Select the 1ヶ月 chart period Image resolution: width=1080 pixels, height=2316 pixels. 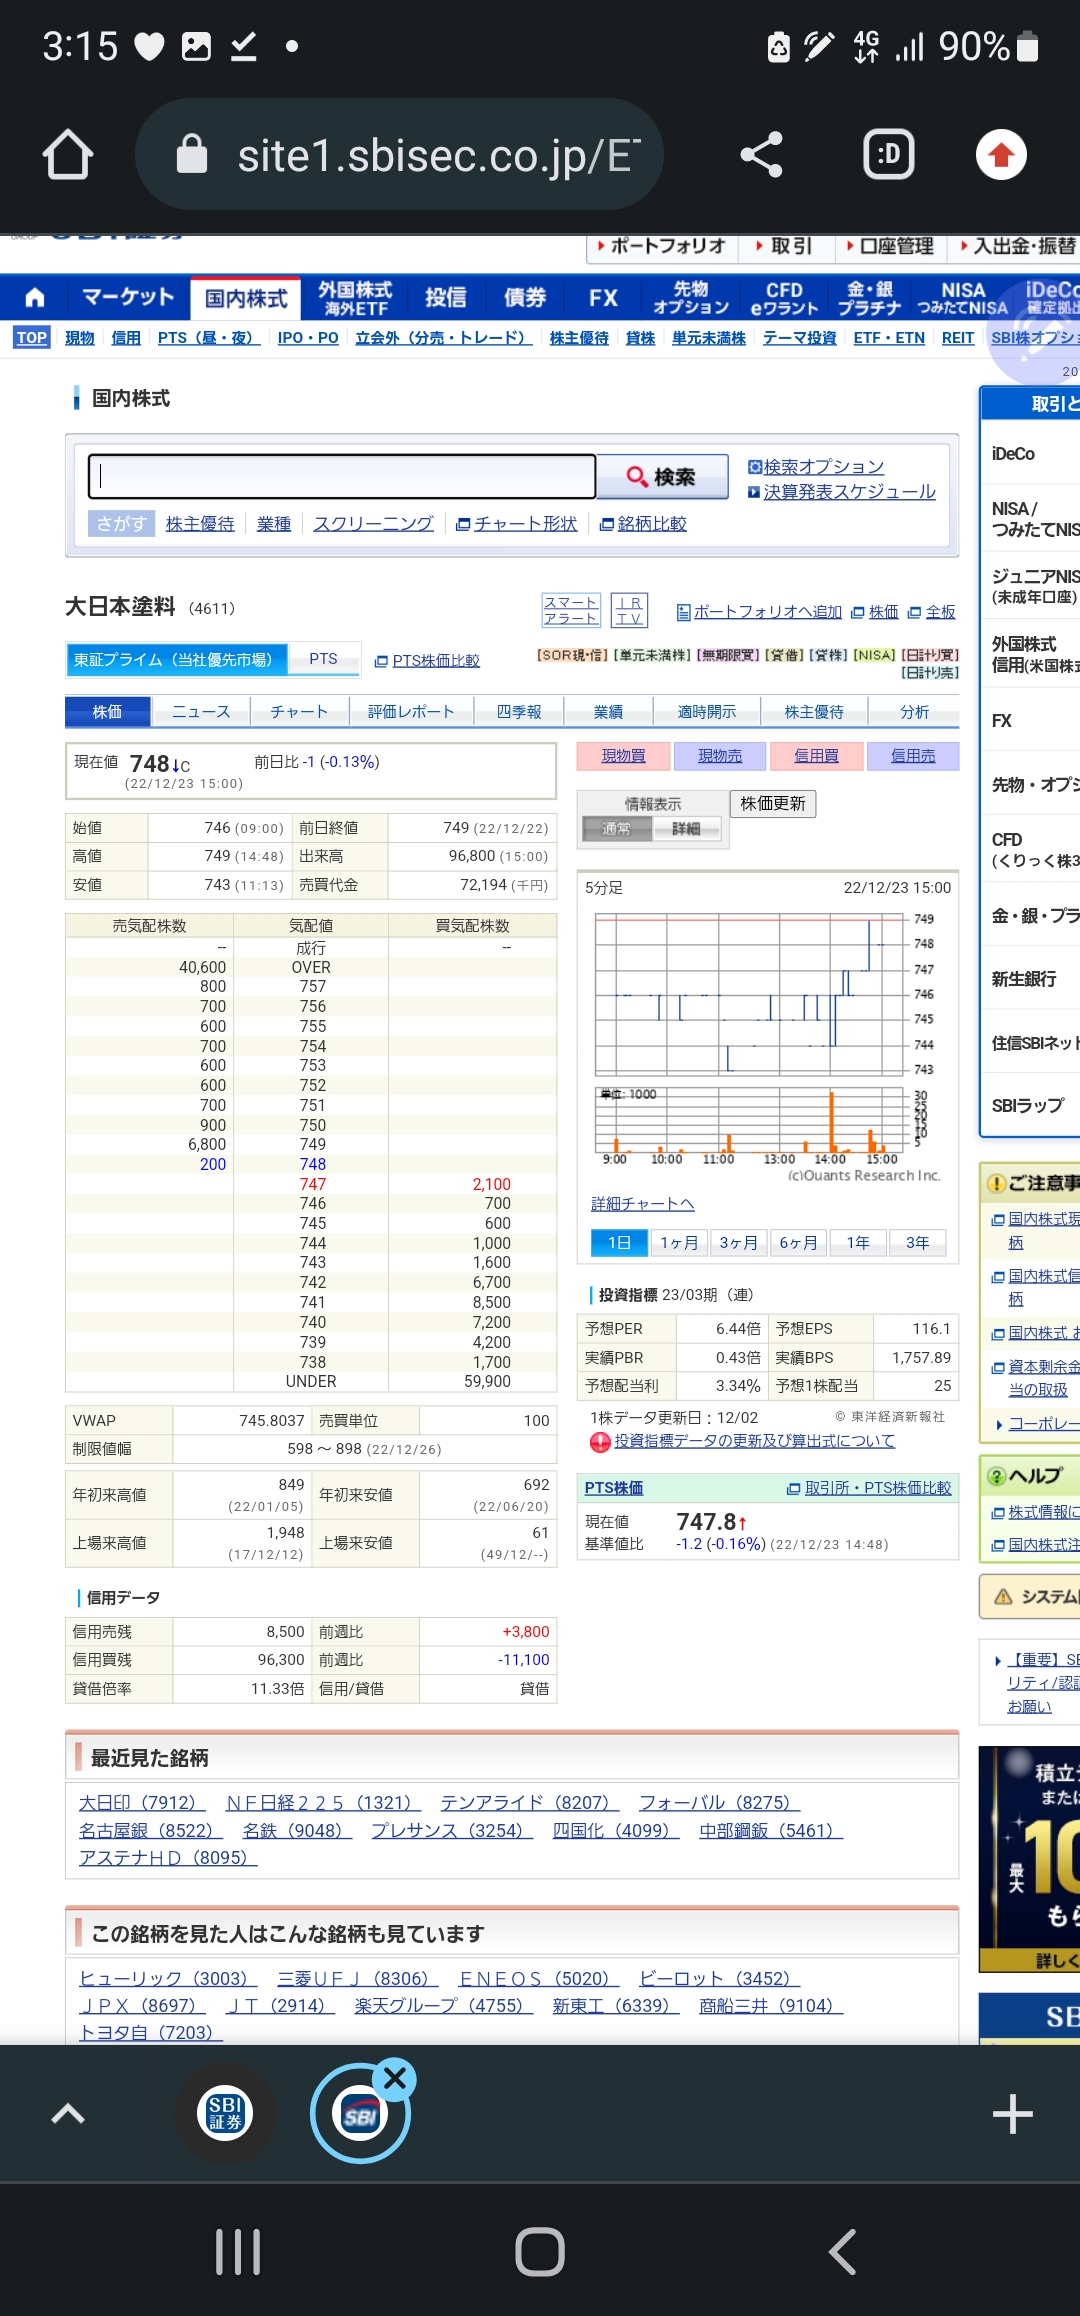click(679, 1243)
